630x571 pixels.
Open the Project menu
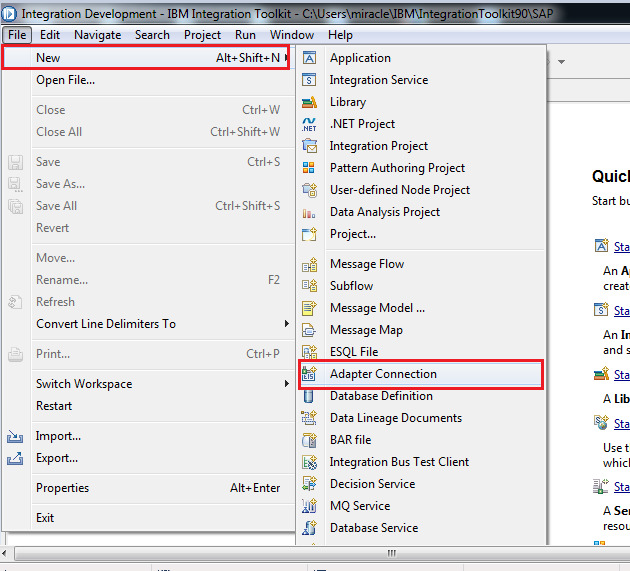coord(202,35)
